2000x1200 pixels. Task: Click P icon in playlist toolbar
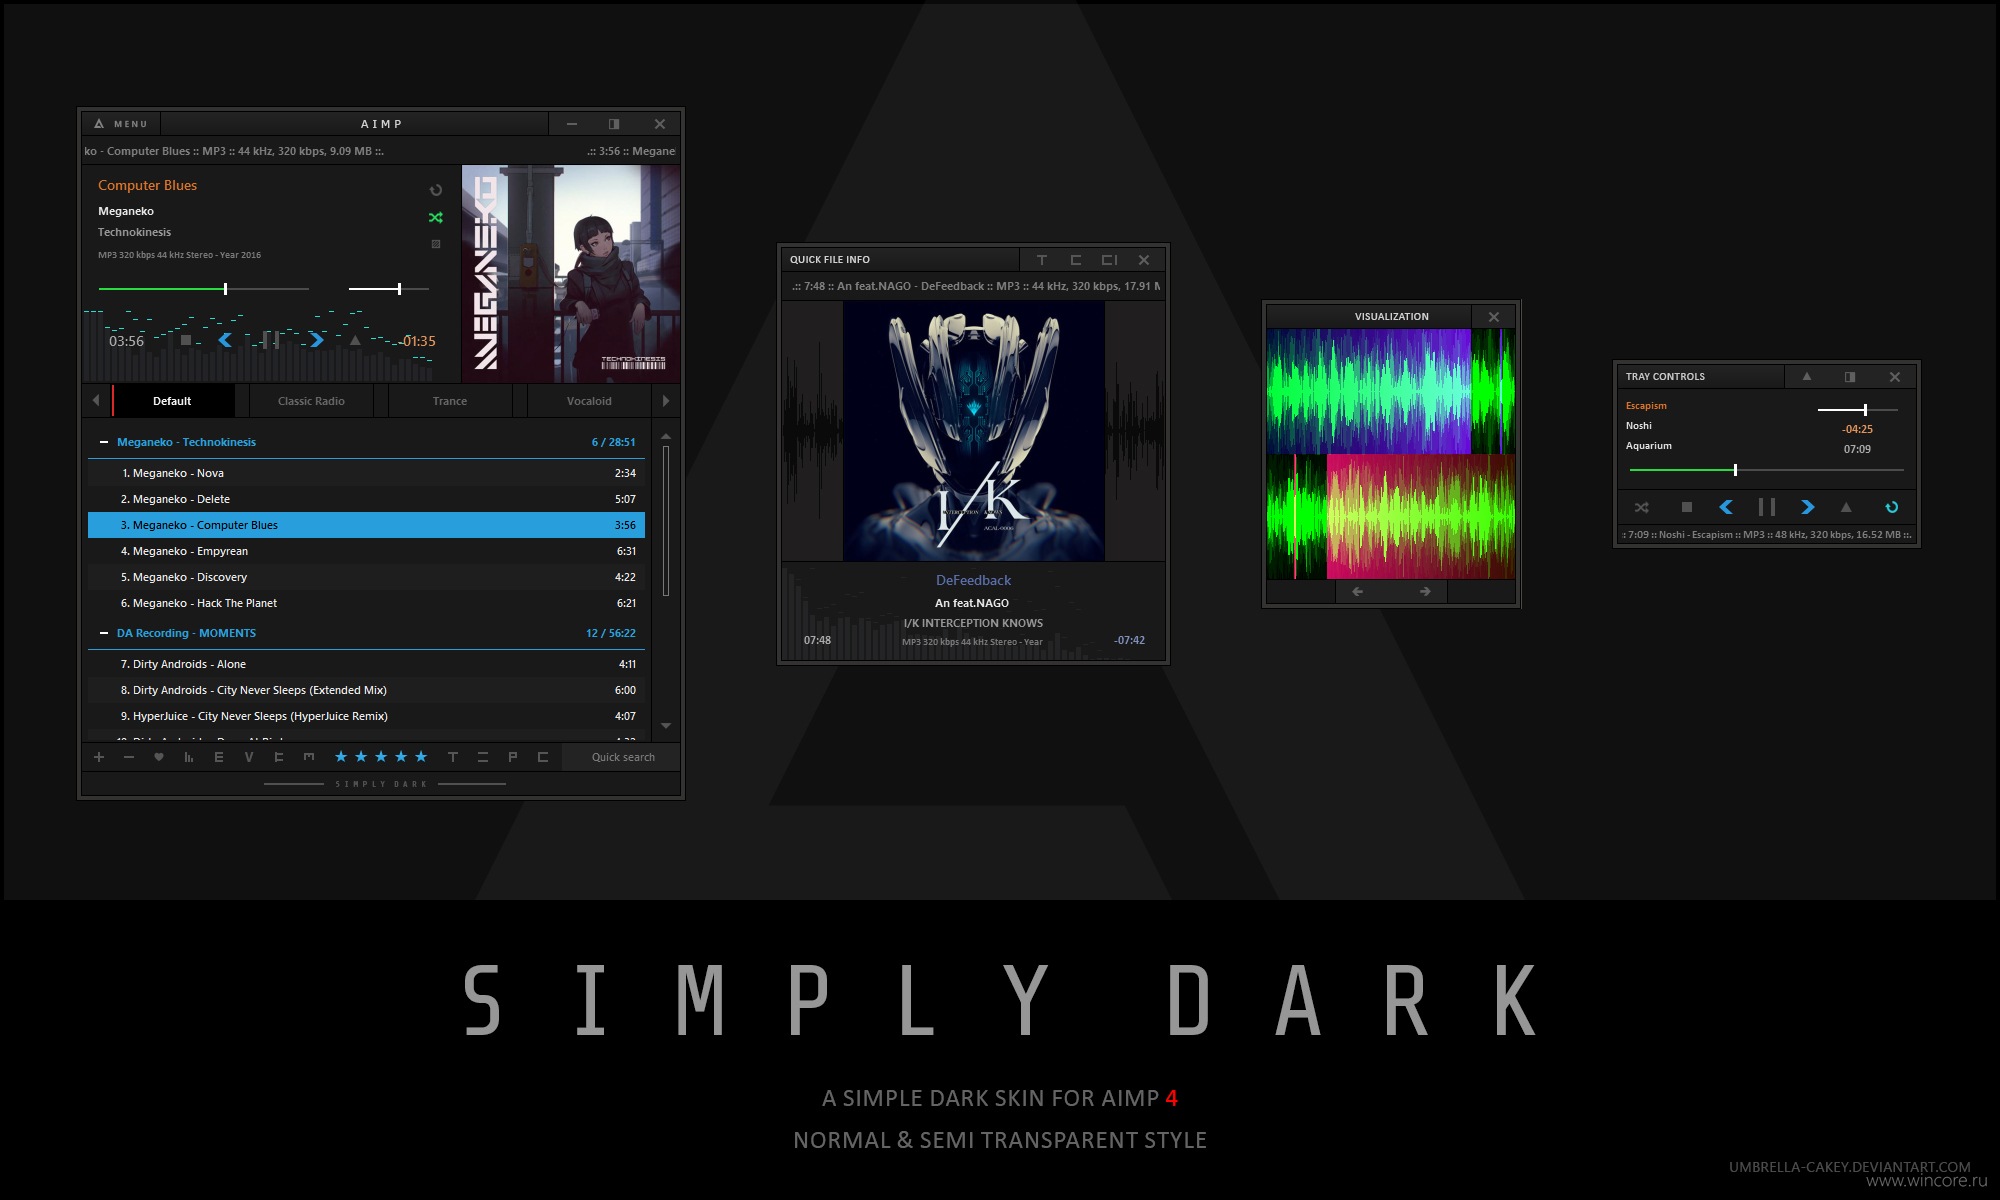pos(513,757)
